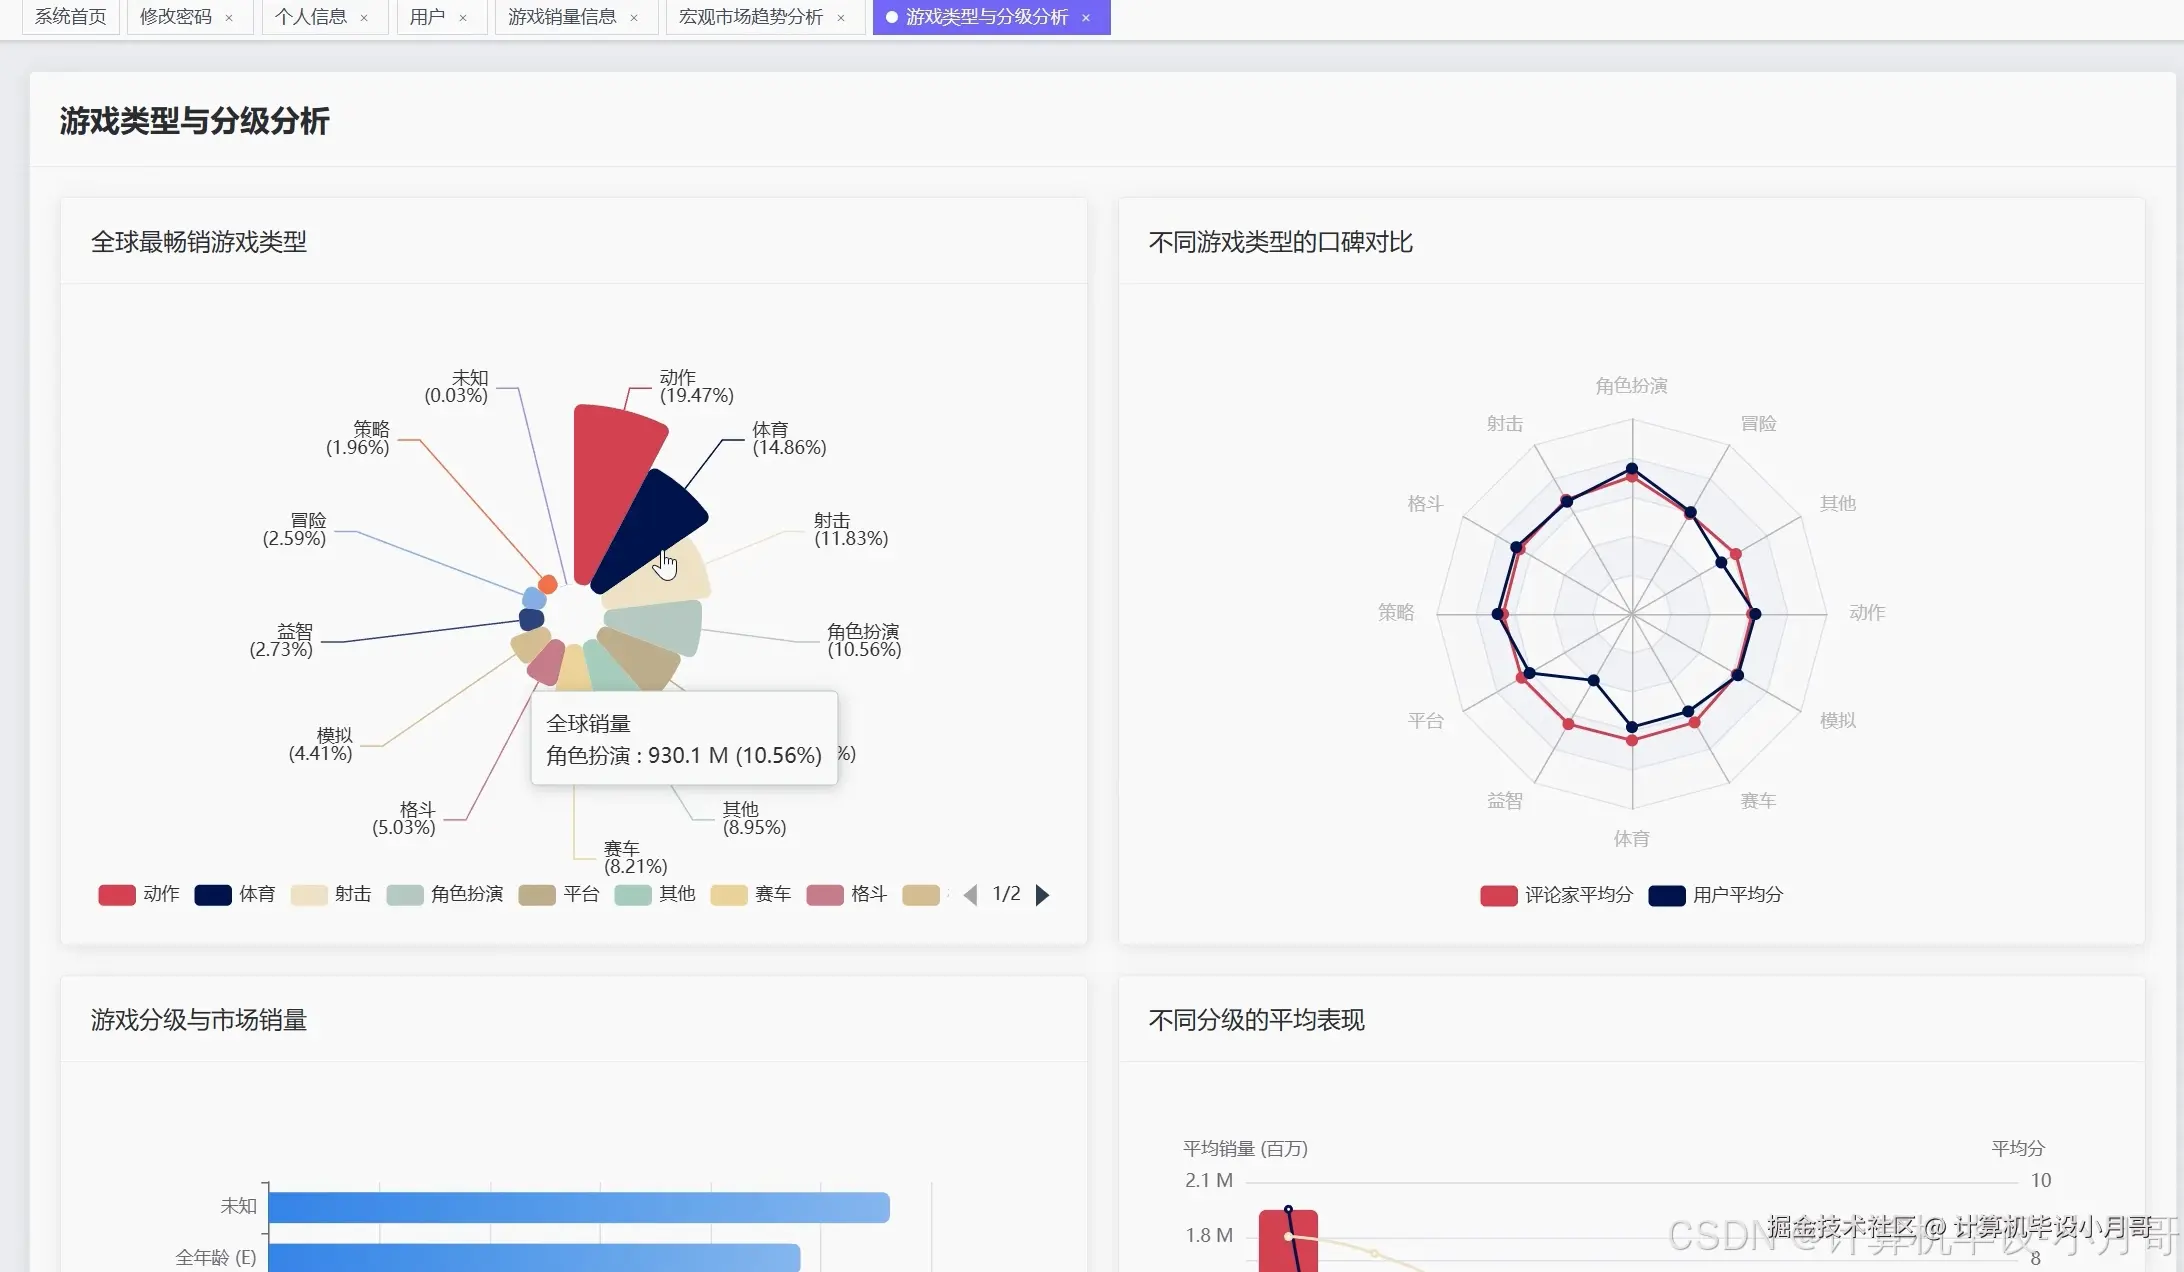Screen dimensions: 2184x1272
Task: Toggle 射击 legend color swatch
Action: (x=309, y=895)
